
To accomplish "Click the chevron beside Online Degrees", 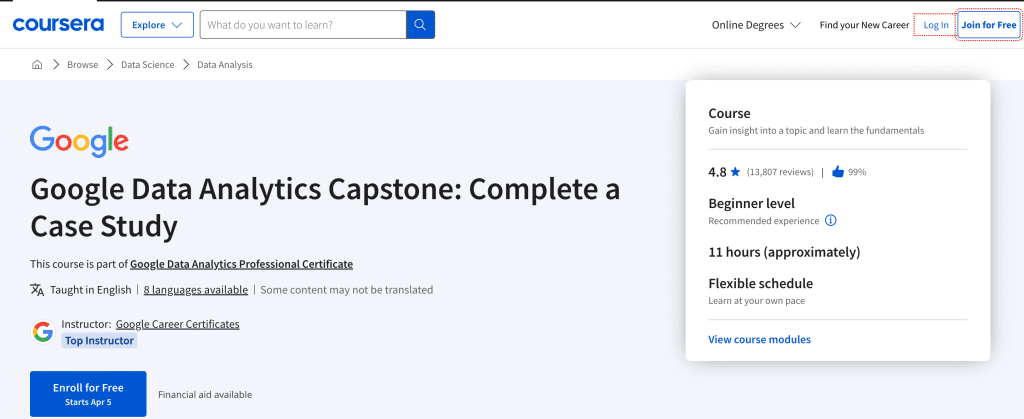I will [x=795, y=25].
